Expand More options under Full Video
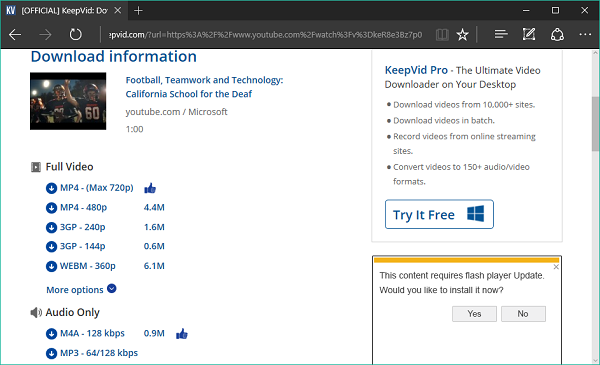This screenshot has height=365, width=600. 81,289
